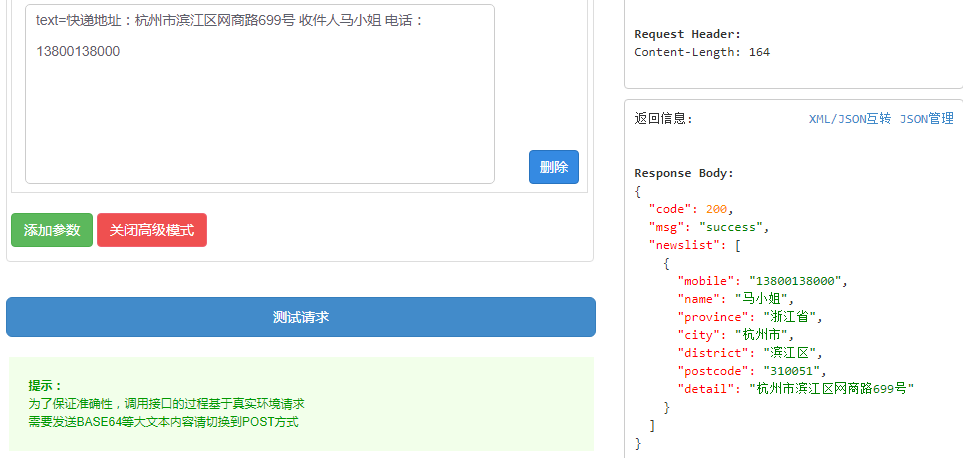Click the "city": "杭州市" line
The height and width of the screenshot is (458, 963).
click(x=736, y=335)
